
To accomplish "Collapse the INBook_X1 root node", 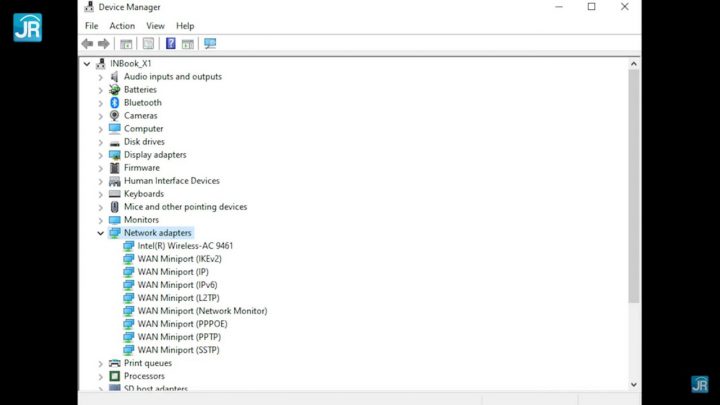I will 87,64.
